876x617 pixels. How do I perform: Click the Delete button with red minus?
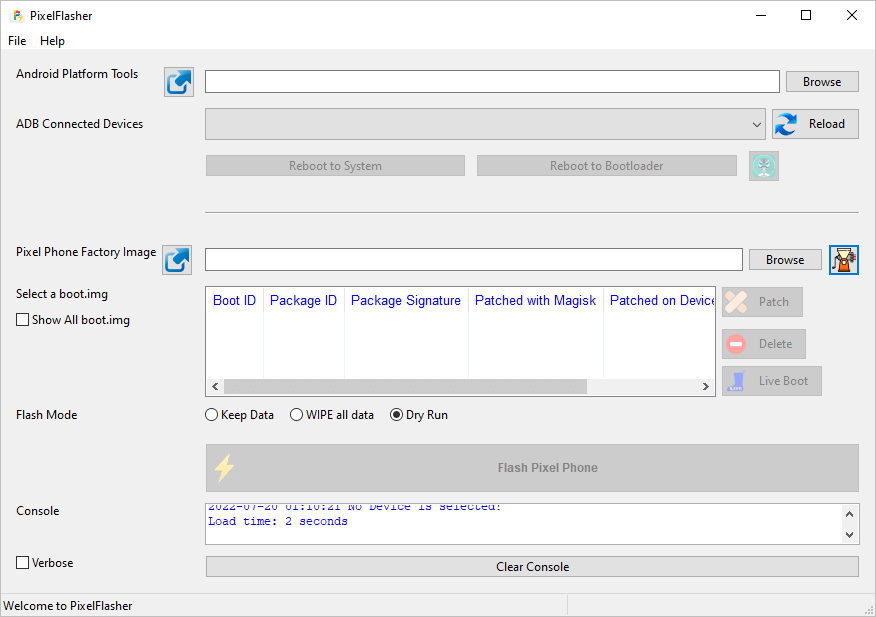point(764,344)
